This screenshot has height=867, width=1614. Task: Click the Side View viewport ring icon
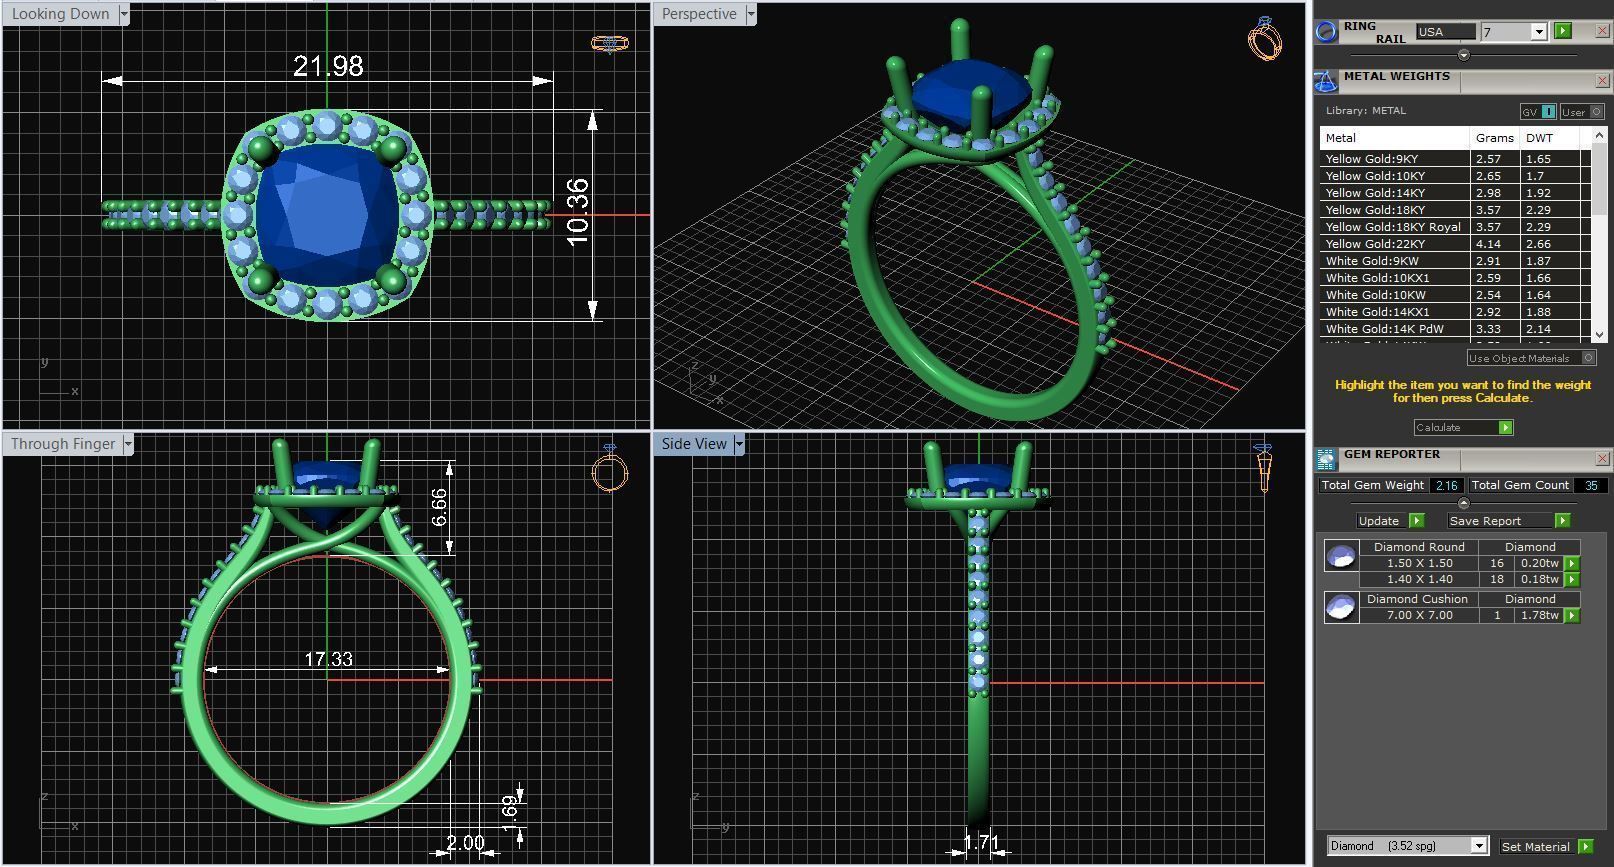[x=1263, y=468]
